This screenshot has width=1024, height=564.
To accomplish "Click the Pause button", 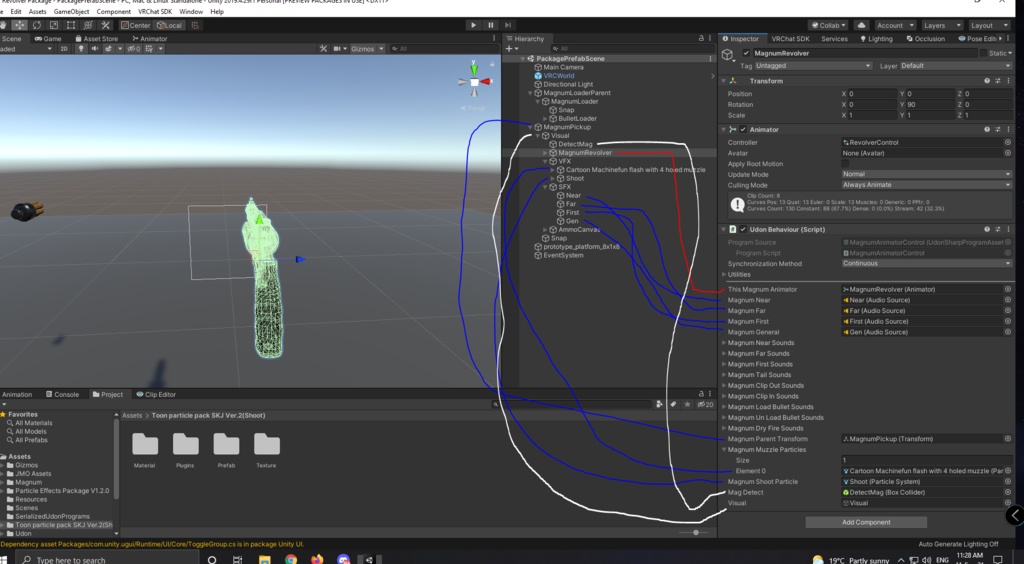I will [x=490, y=25].
